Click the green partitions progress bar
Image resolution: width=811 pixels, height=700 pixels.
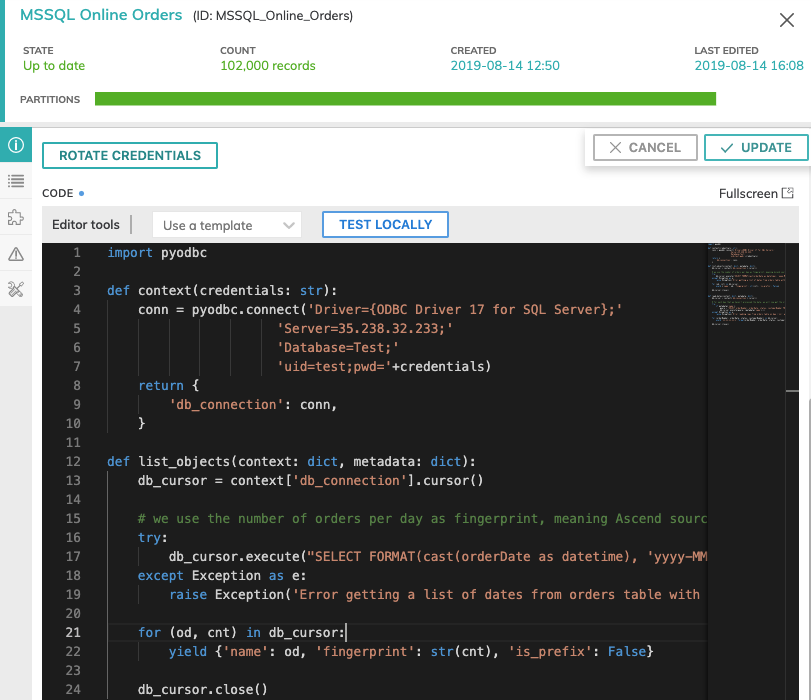coord(405,99)
